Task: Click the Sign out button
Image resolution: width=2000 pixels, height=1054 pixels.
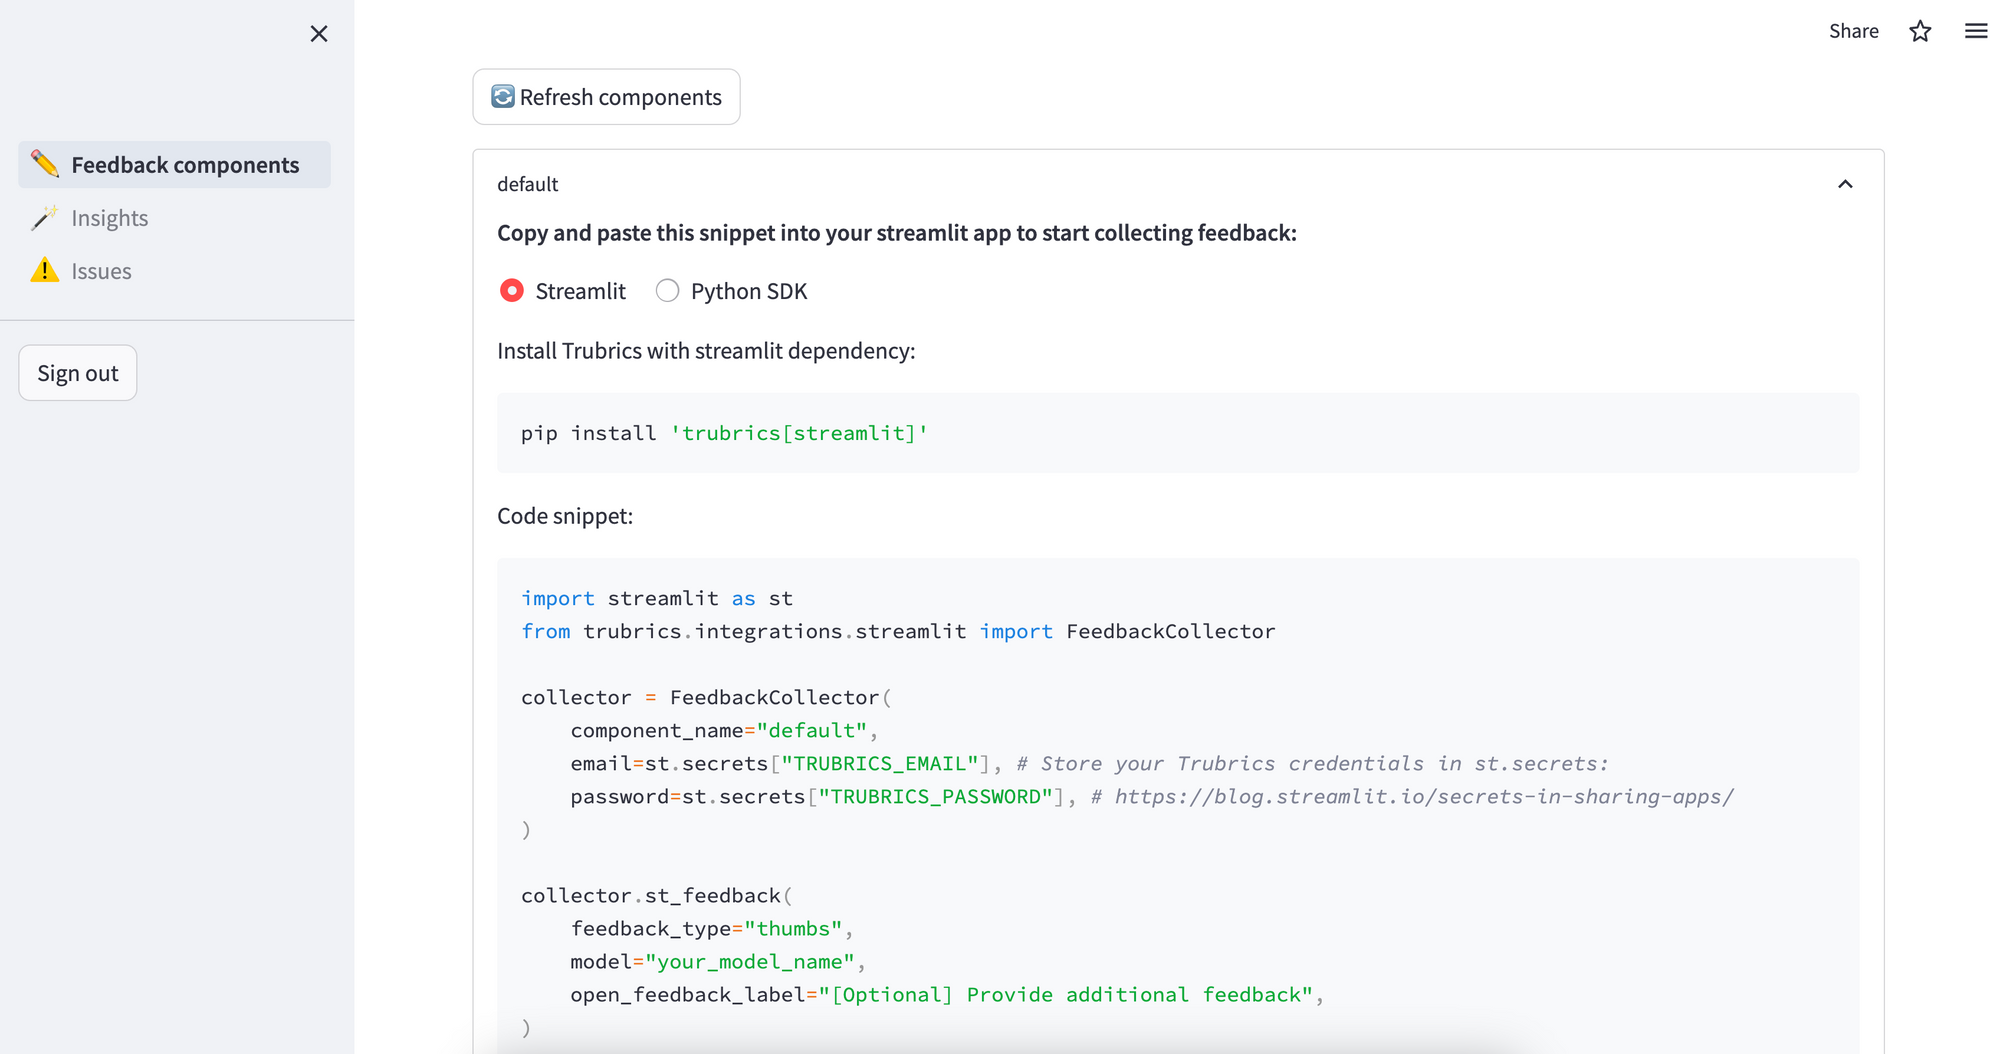Action: pyautogui.click(x=77, y=372)
